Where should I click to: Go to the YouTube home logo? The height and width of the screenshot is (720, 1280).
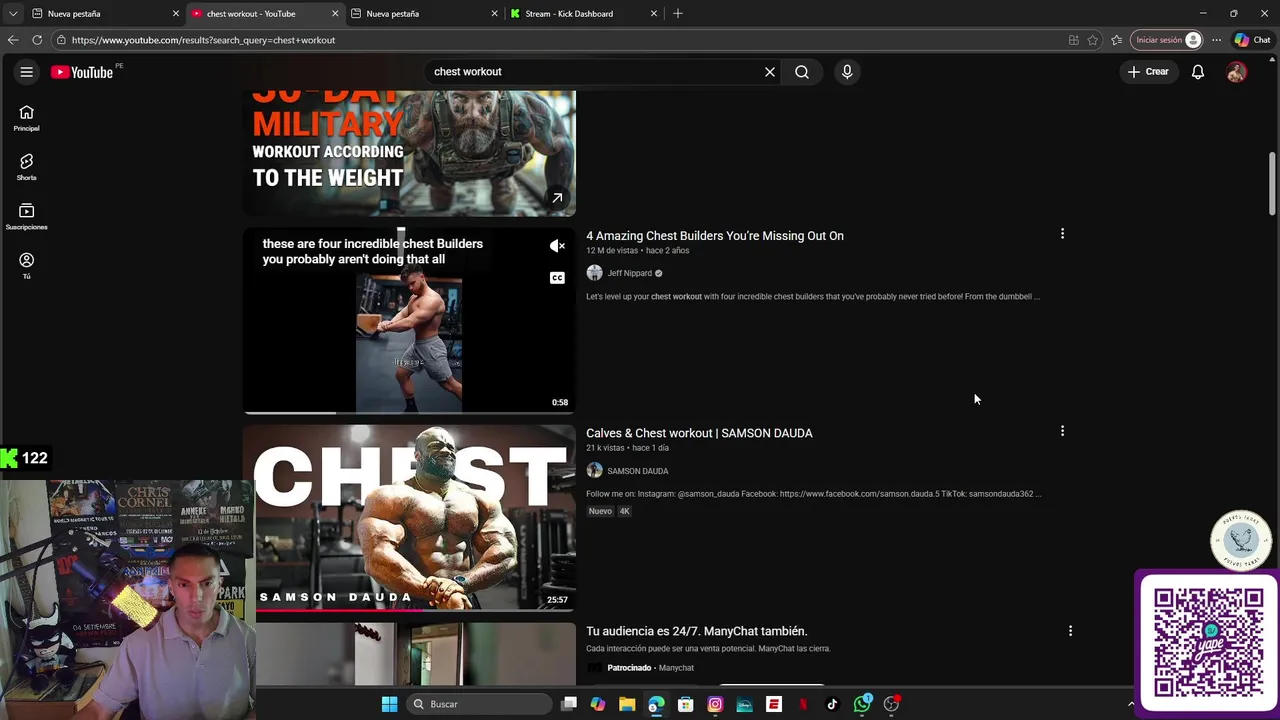pyautogui.click(x=82, y=72)
